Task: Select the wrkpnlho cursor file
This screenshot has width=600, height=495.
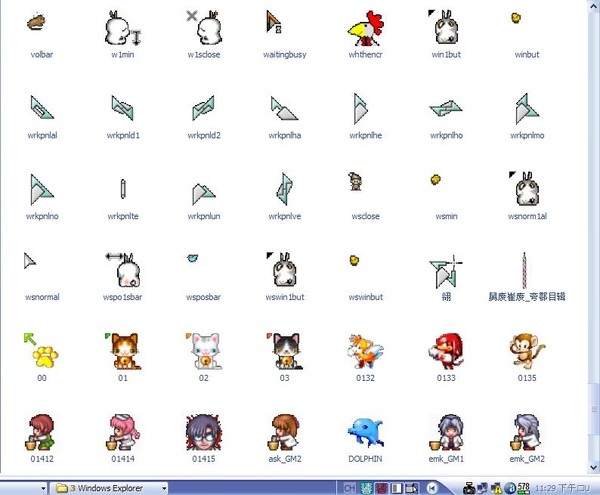Action: click(x=446, y=108)
